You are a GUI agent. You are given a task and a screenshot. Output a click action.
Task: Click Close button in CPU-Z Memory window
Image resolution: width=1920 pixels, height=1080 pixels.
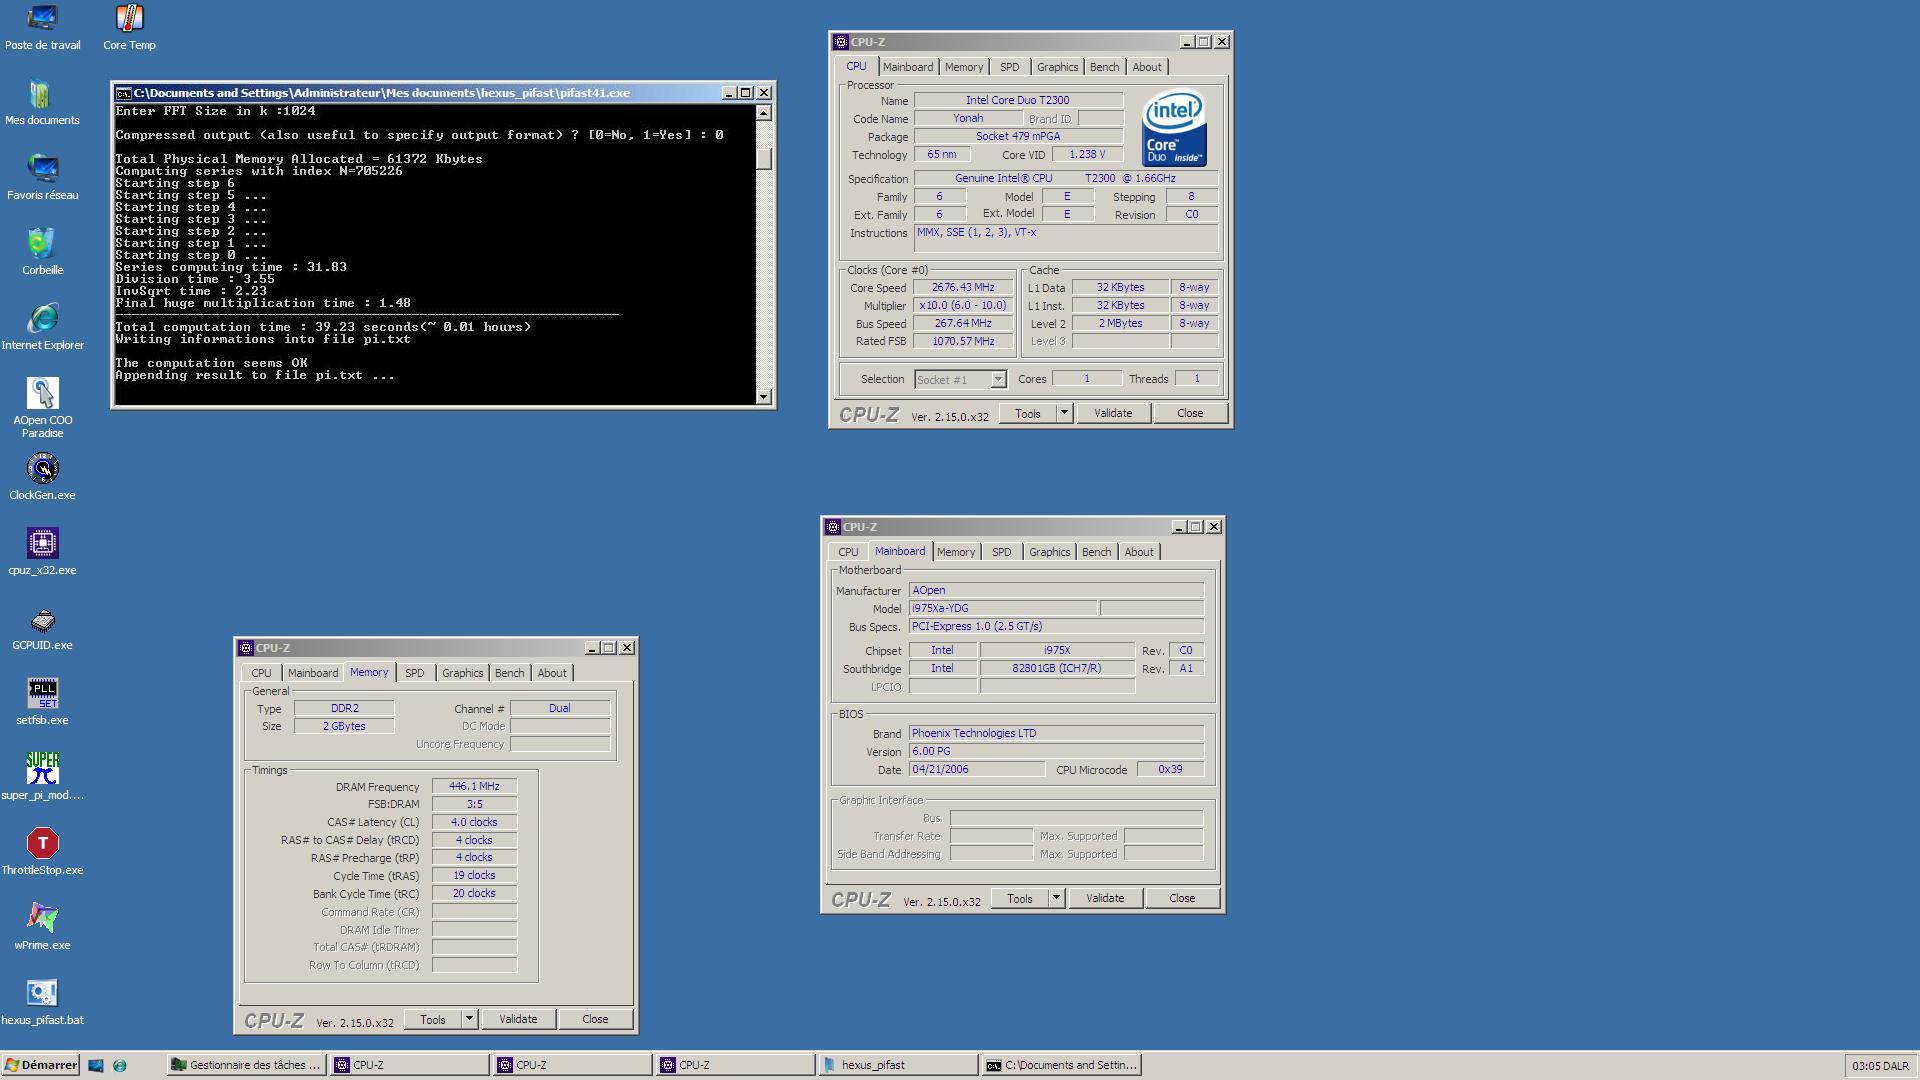point(595,1019)
